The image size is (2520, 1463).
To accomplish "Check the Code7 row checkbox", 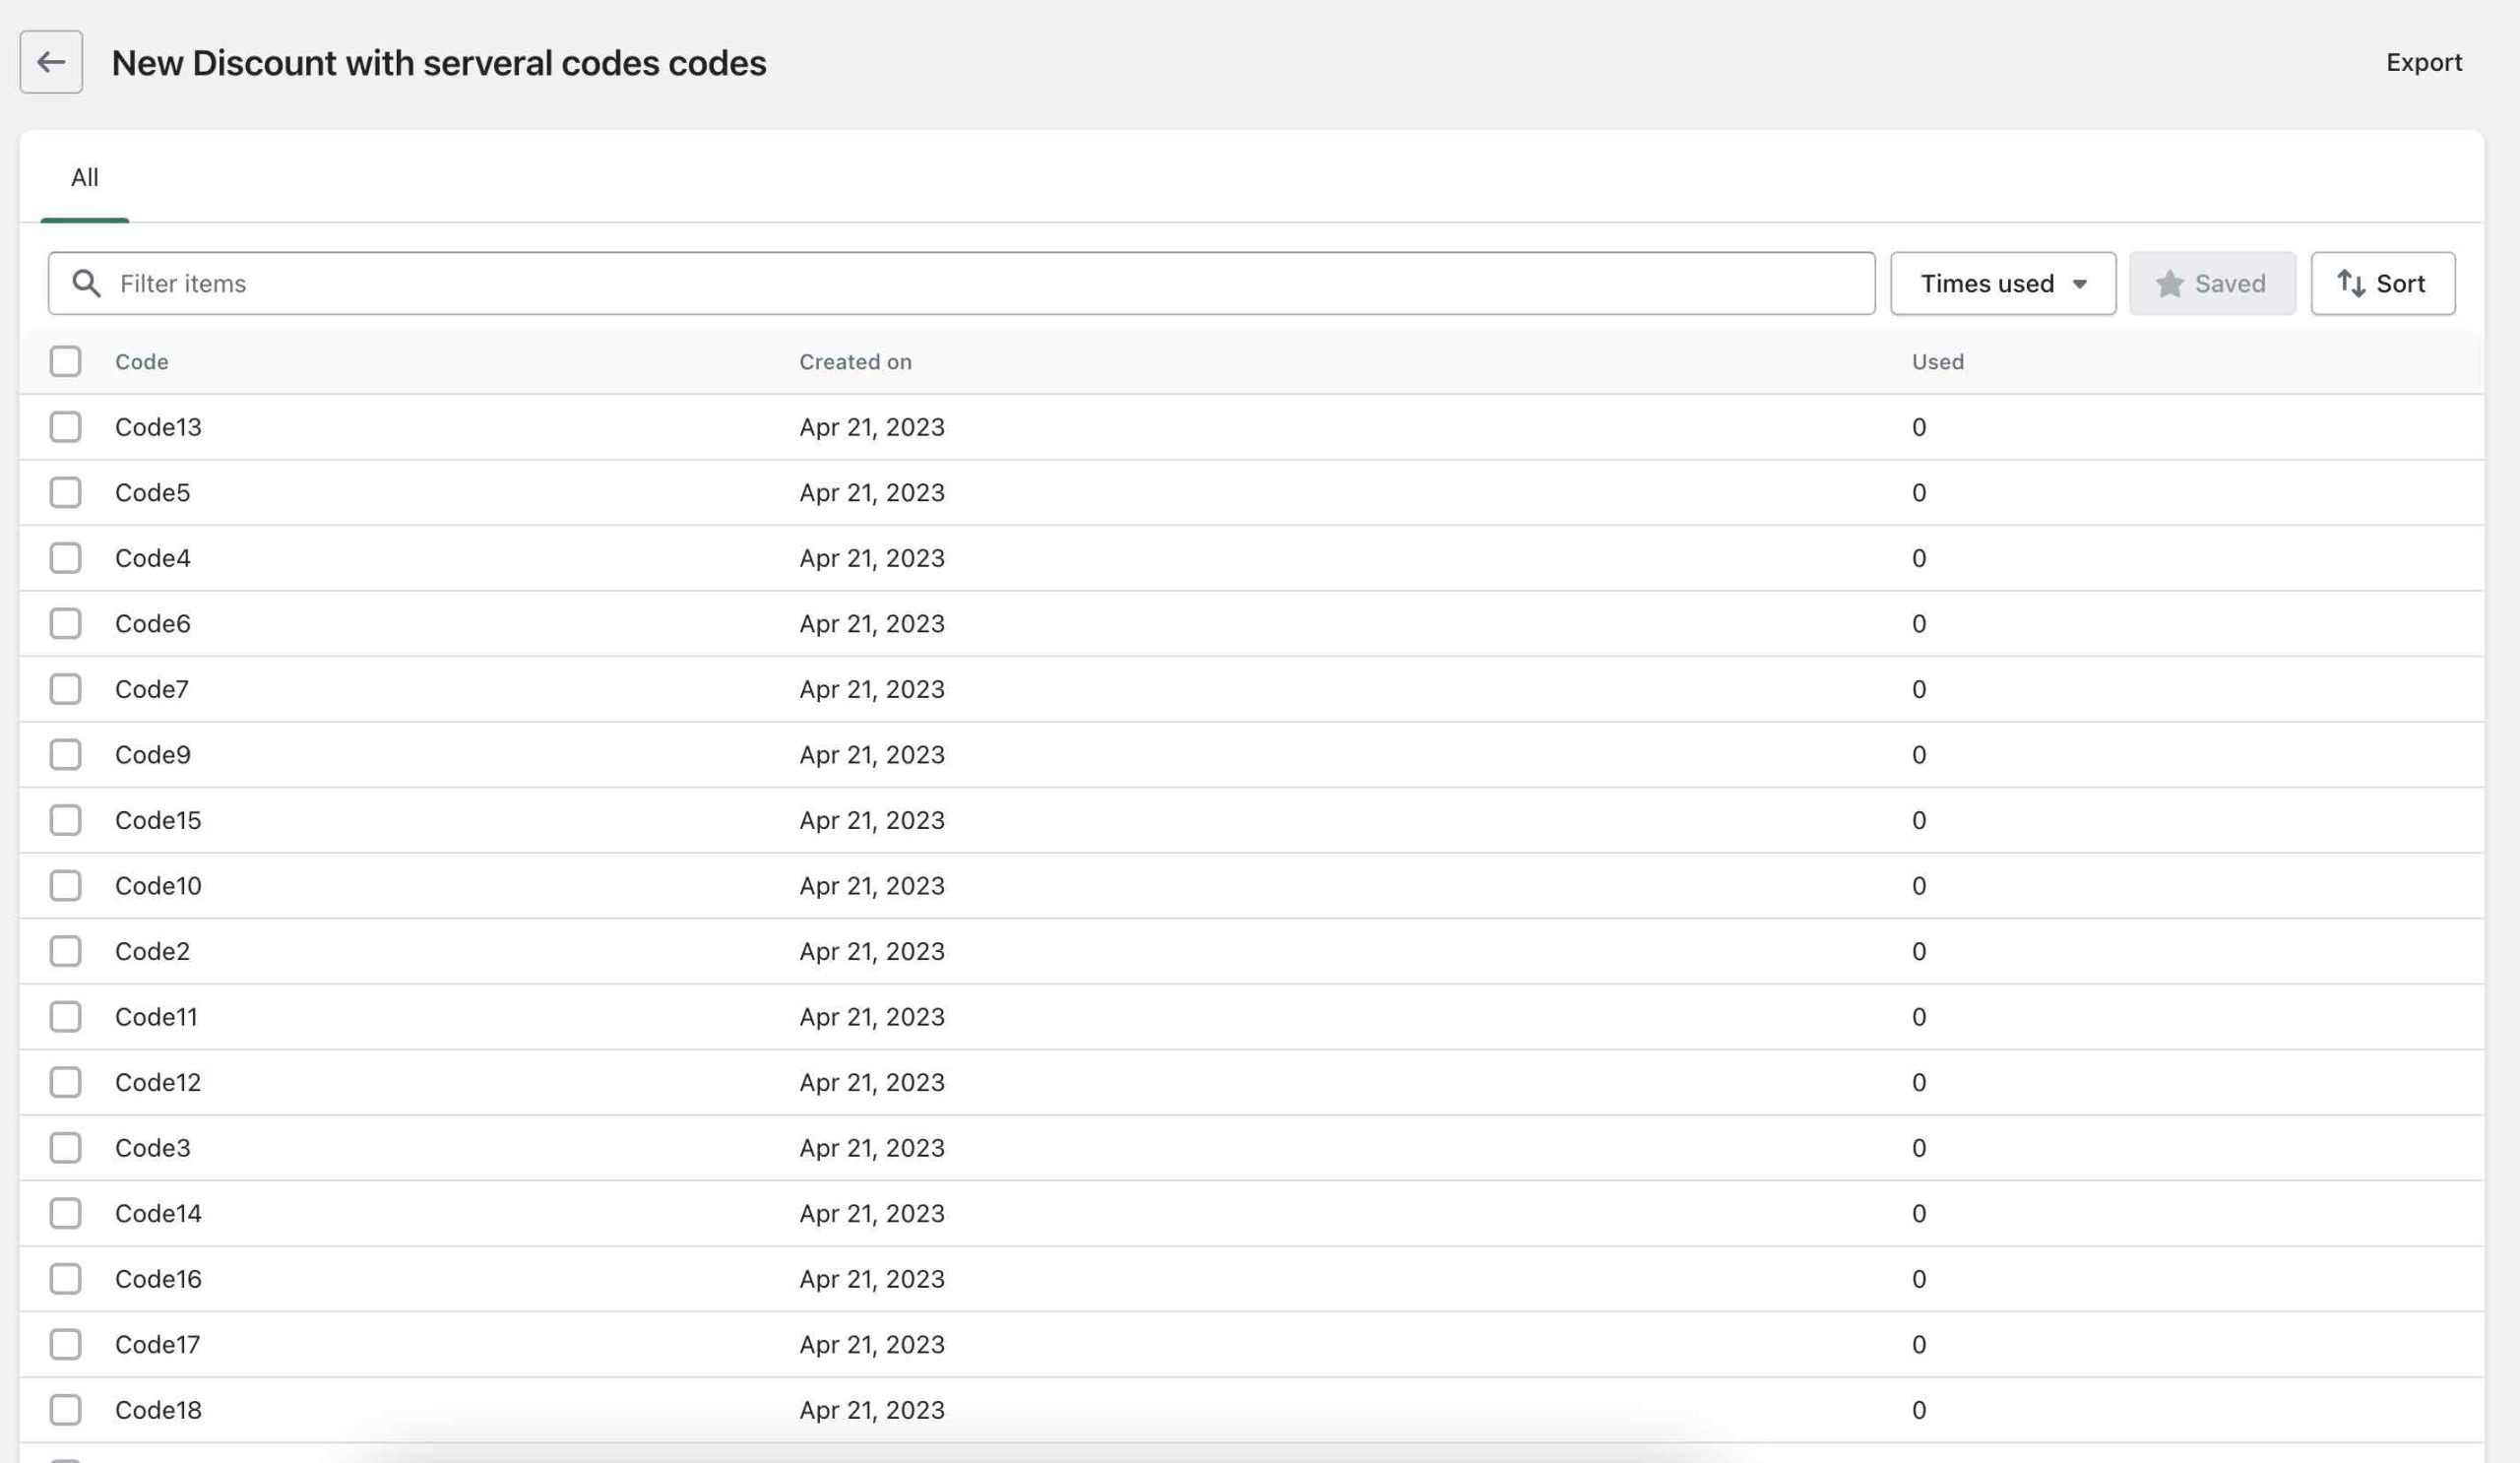I will click(x=66, y=689).
